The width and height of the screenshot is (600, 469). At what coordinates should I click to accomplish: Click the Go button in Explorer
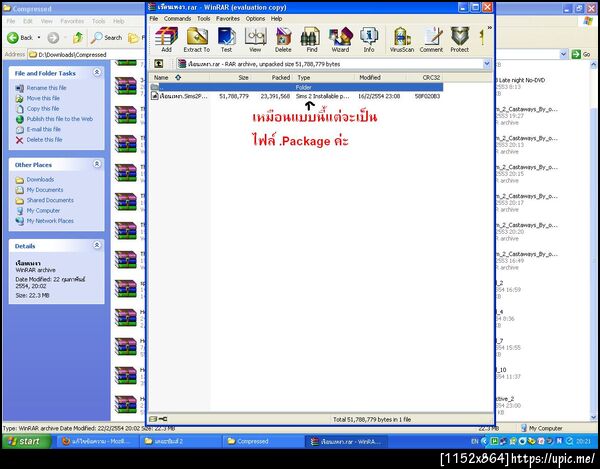(x=581, y=54)
